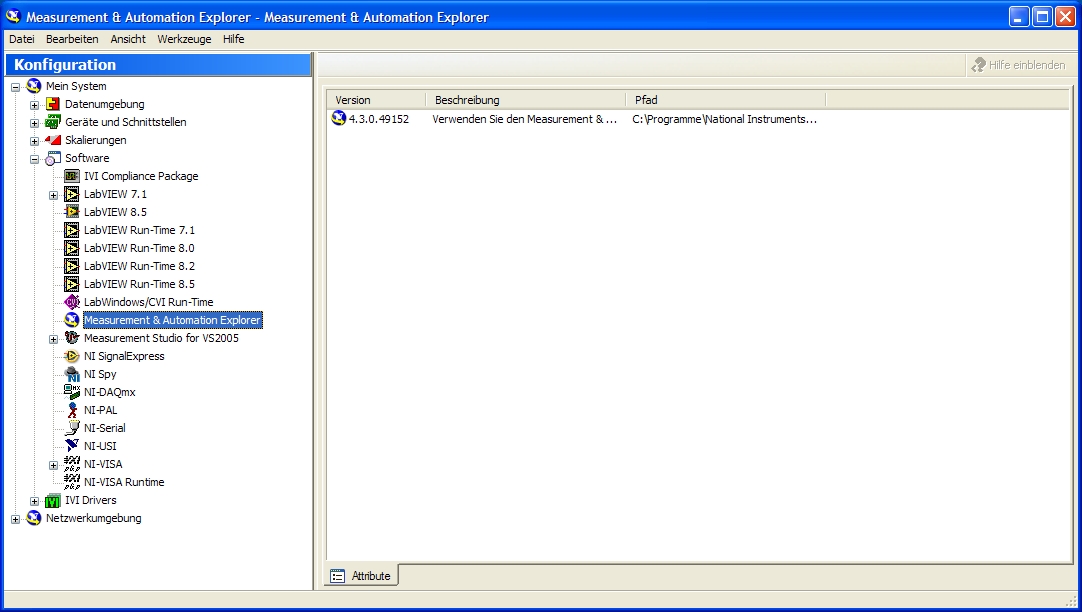
Task: Click the Measurement & Automation Explorer tree icon
Action: click(x=72, y=319)
